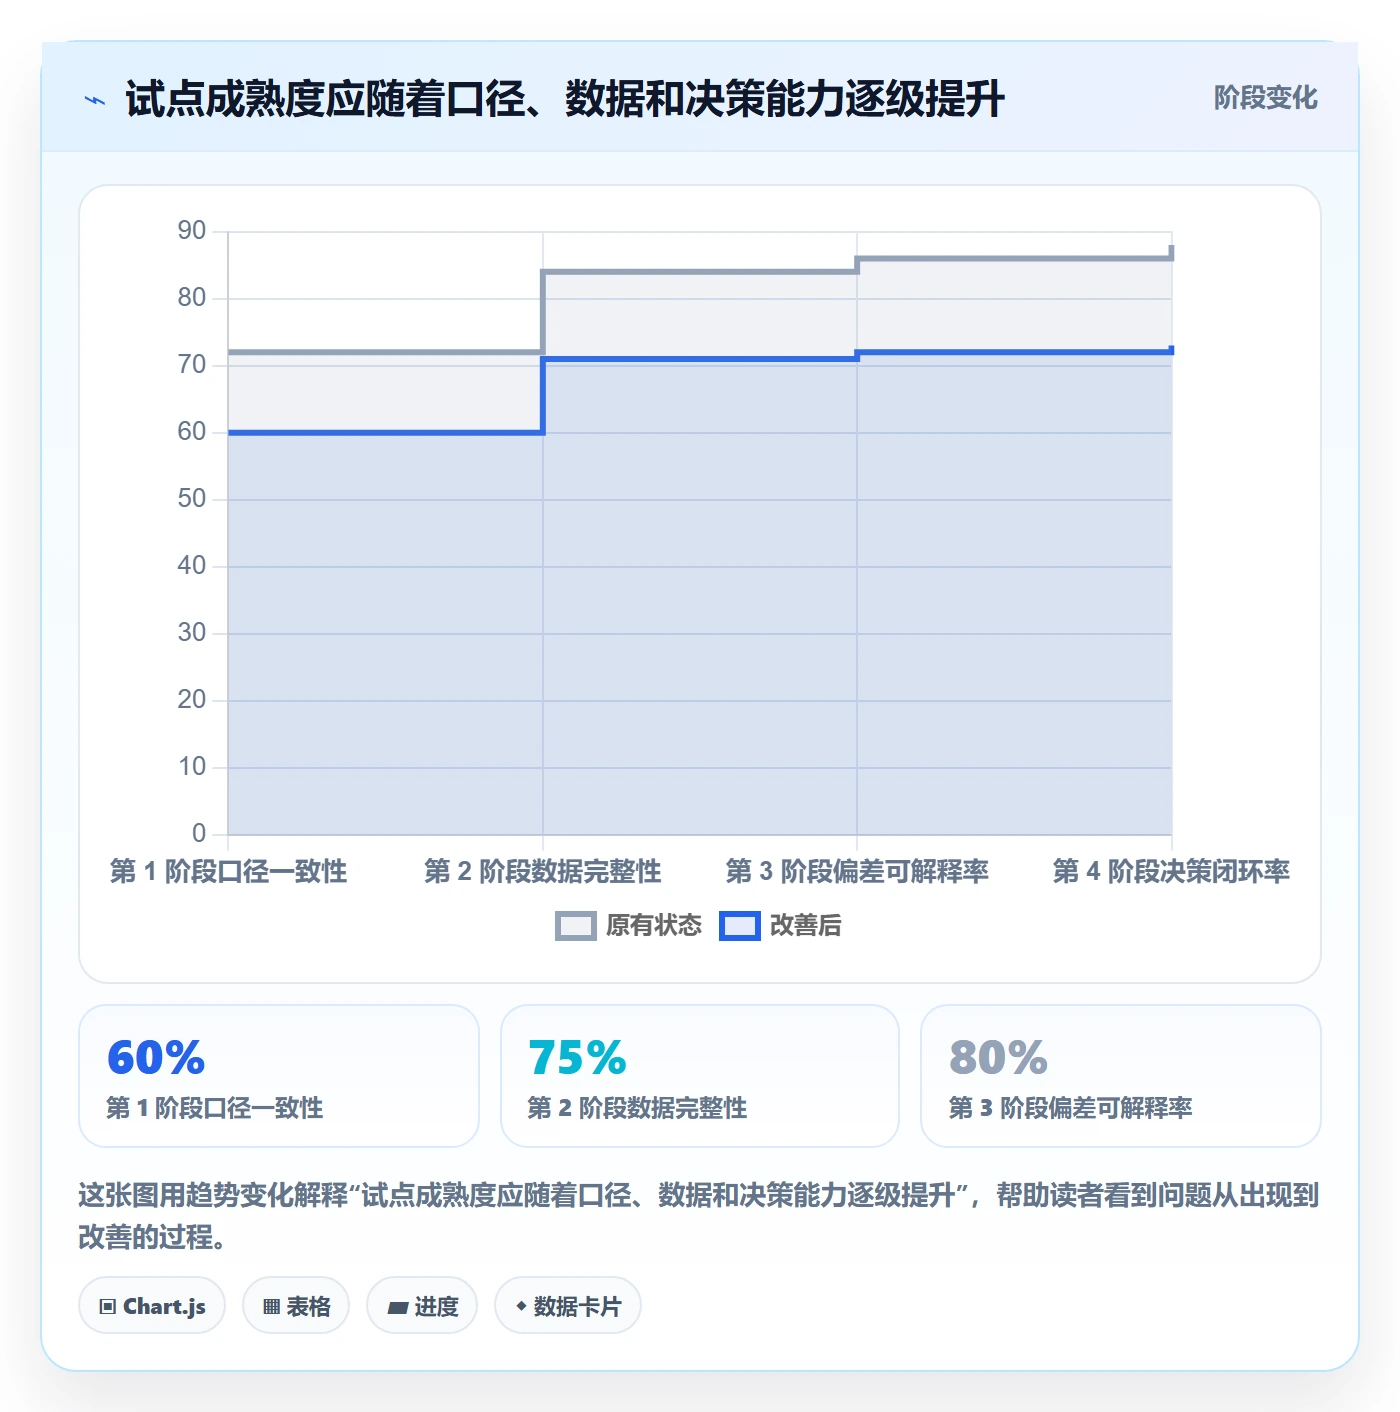
Task: Click the 表格 tag
Action: pos(296,1306)
